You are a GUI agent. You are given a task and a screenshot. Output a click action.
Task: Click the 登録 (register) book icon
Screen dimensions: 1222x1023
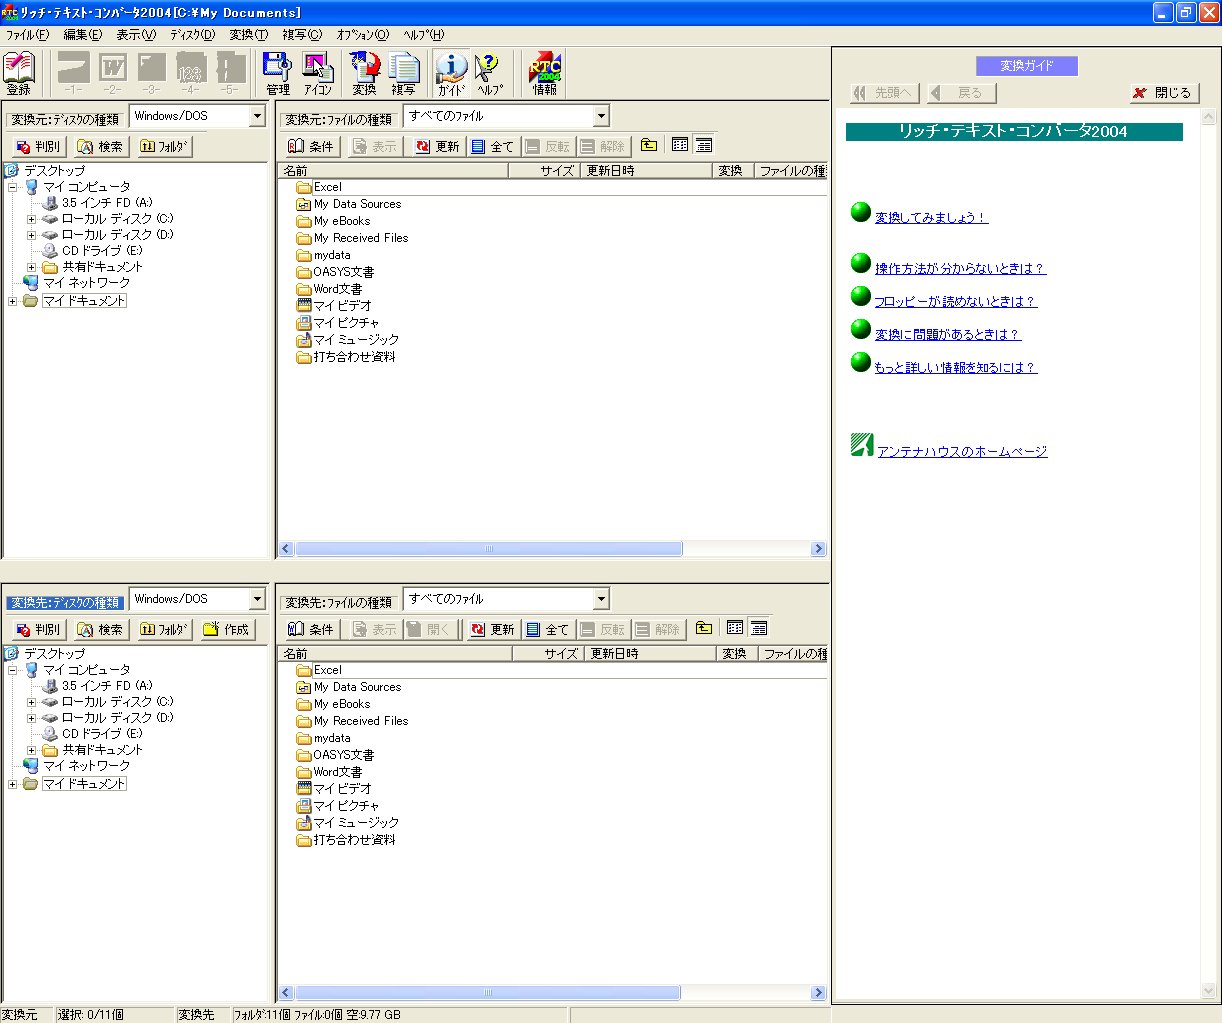point(19,73)
